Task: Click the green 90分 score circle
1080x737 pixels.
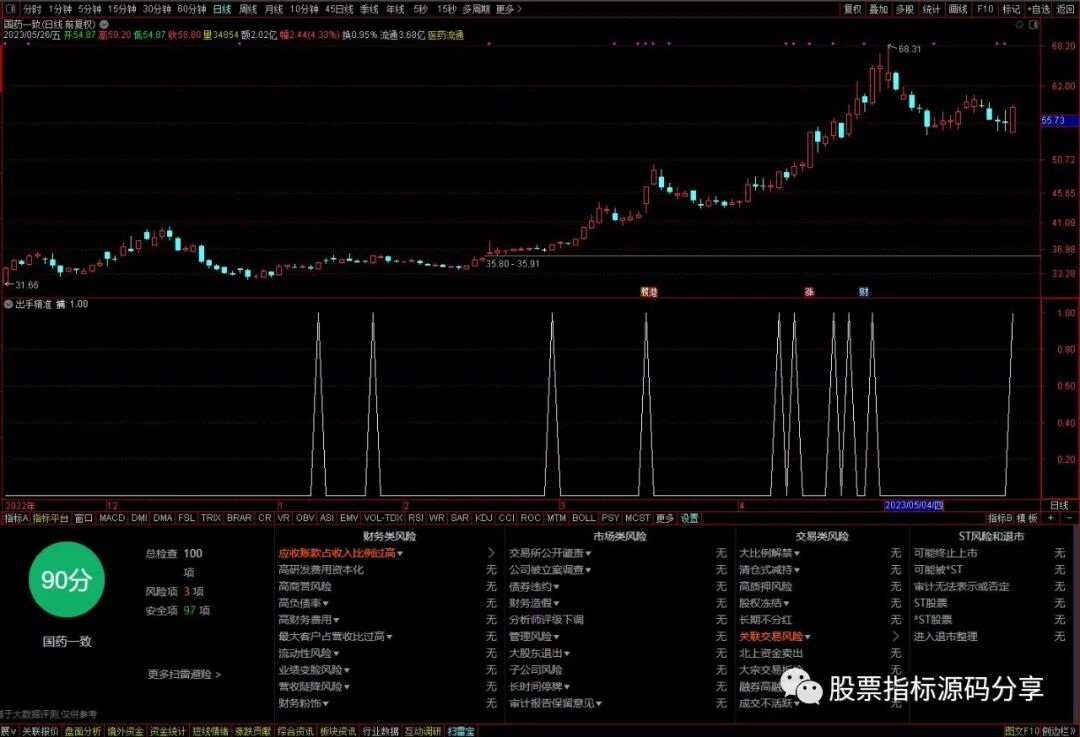Action: pyautogui.click(x=66, y=579)
